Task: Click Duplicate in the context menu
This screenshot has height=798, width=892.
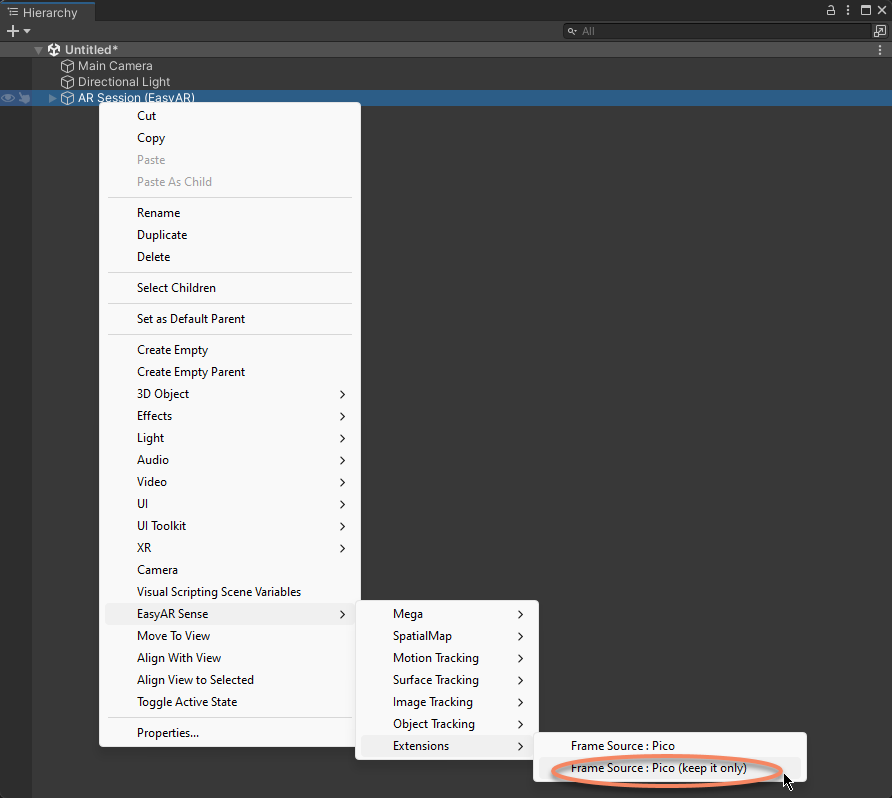Action: 162,235
